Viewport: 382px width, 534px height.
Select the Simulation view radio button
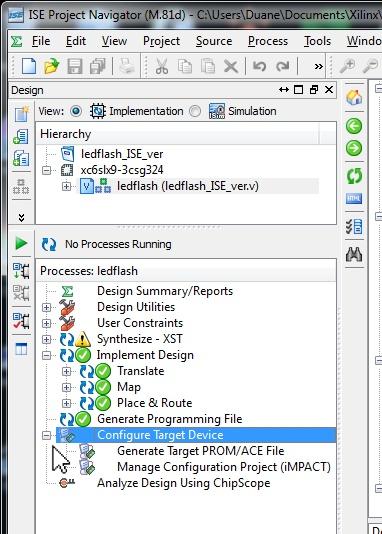[195, 111]
